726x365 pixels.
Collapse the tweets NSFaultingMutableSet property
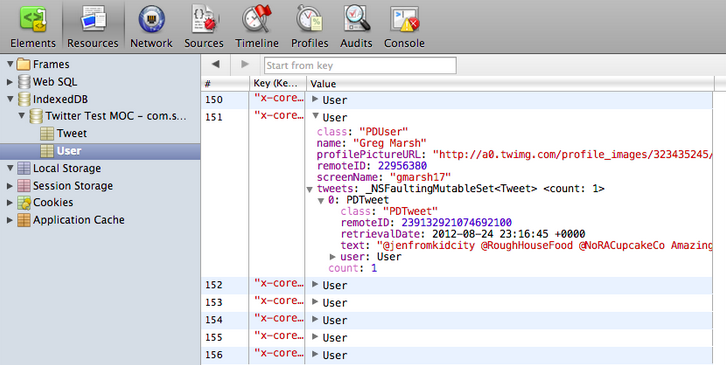(310, 189)
